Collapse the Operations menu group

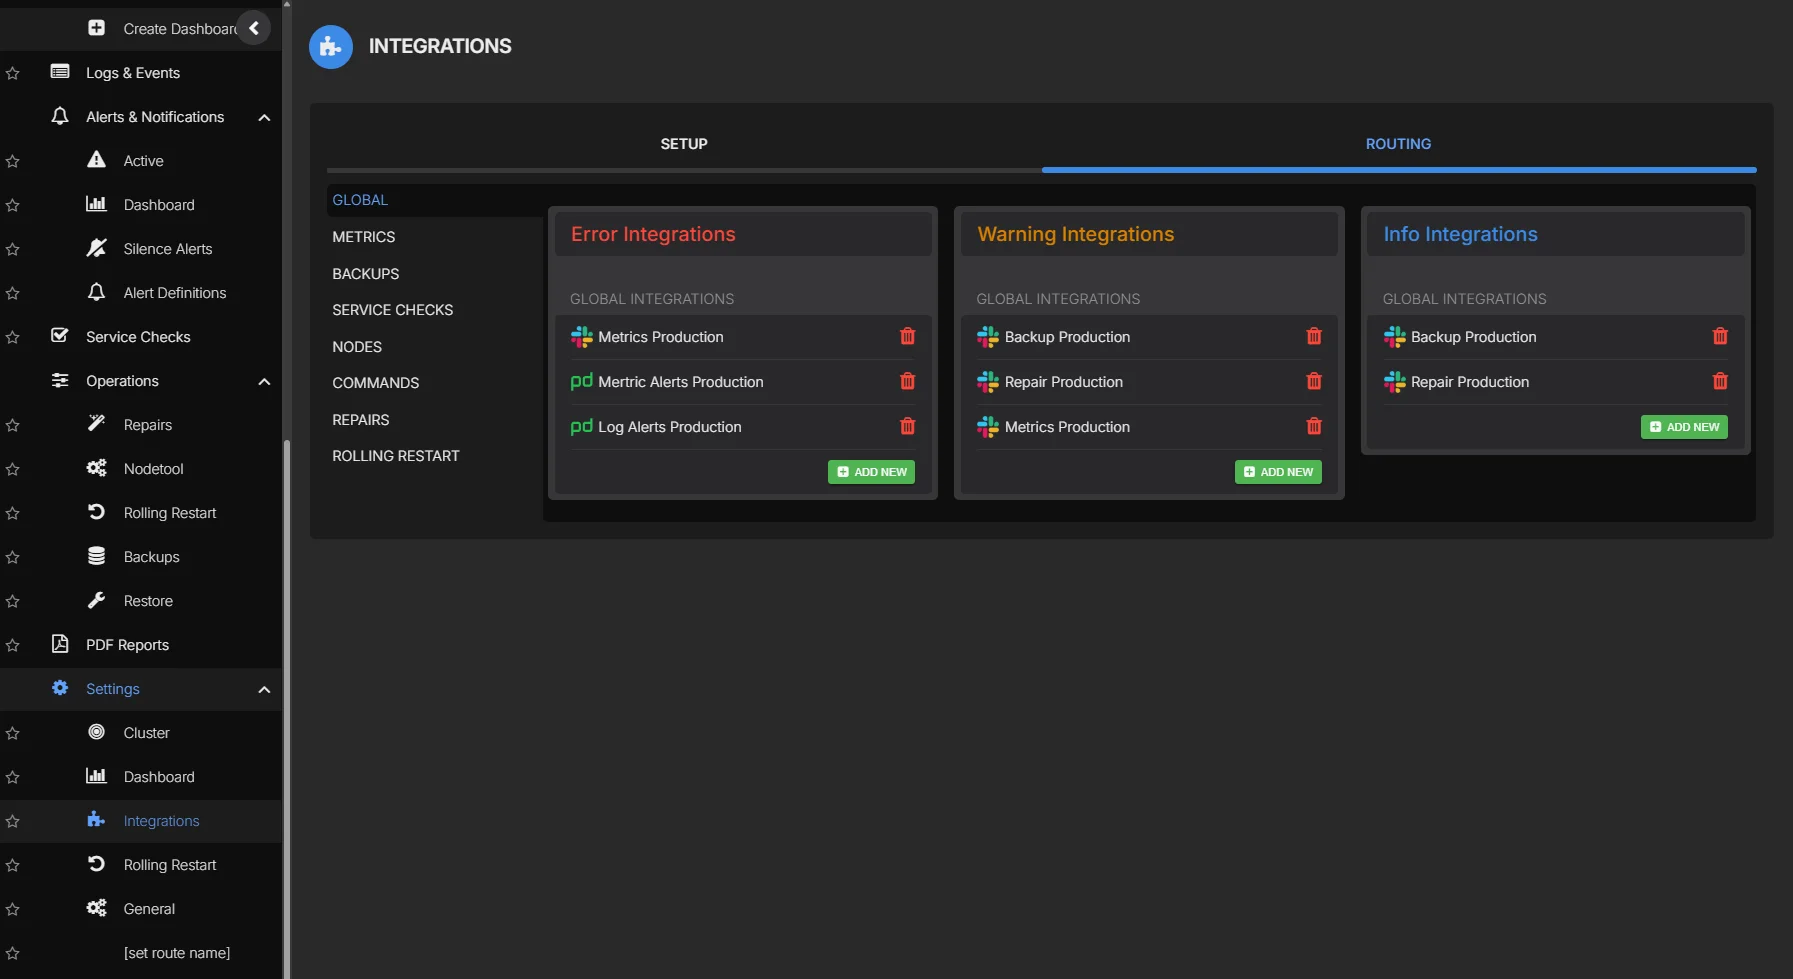click(x=264, y=381)
